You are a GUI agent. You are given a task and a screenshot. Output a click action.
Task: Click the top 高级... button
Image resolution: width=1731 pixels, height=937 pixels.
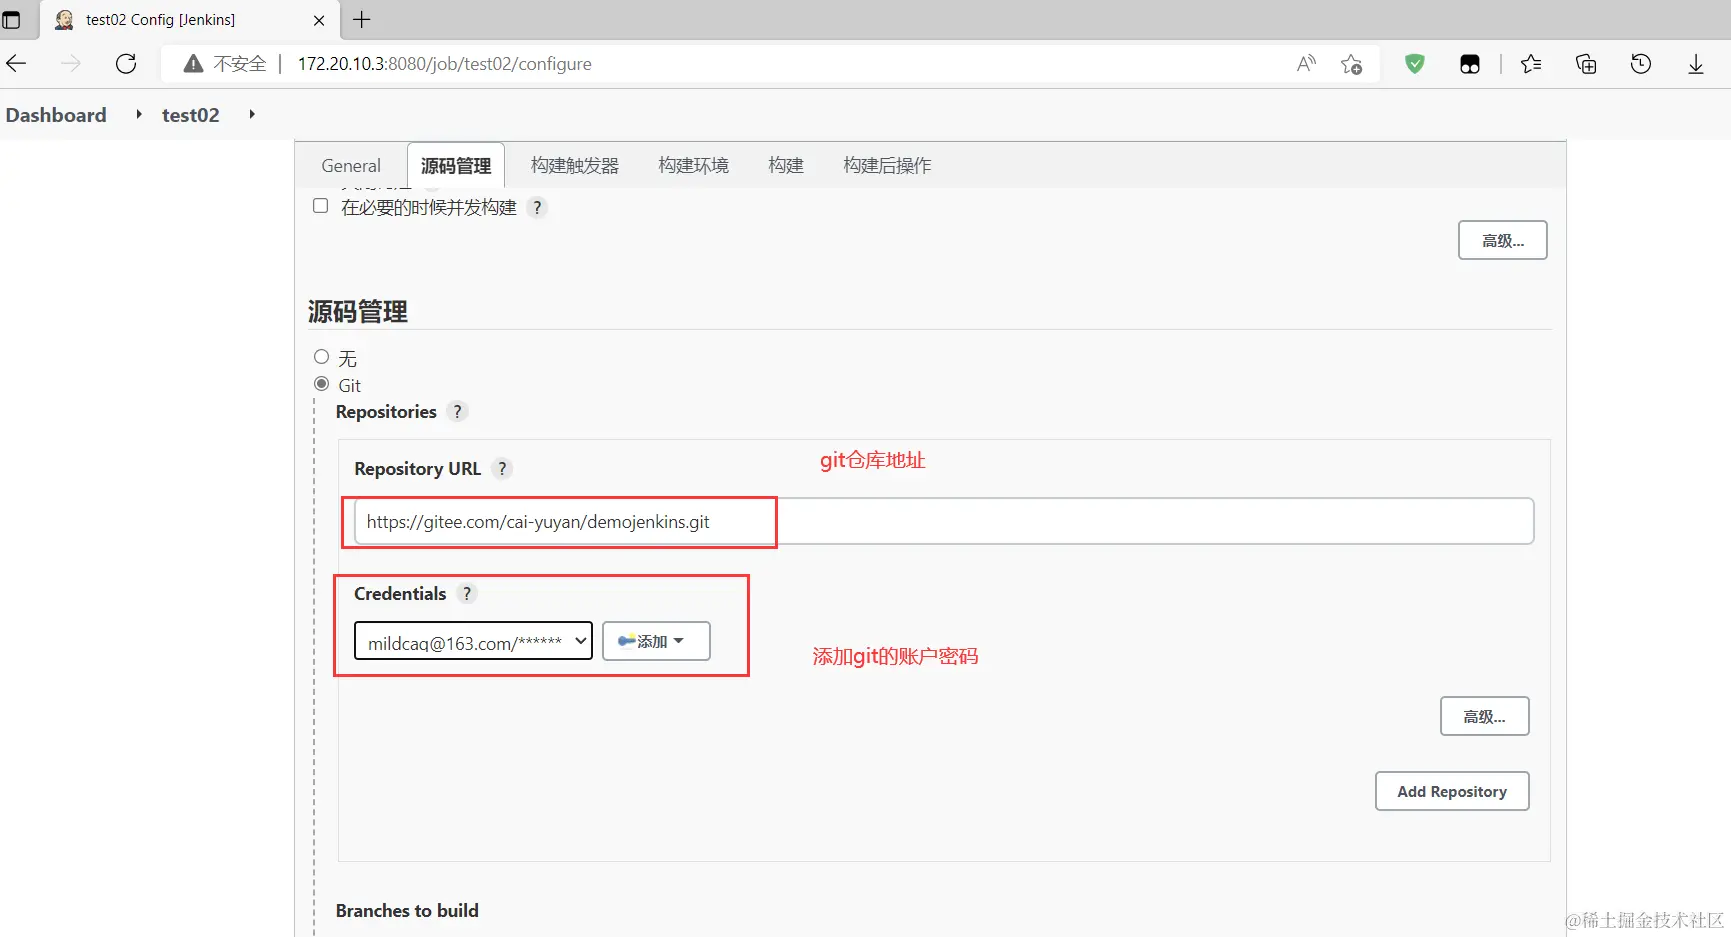1502,240
